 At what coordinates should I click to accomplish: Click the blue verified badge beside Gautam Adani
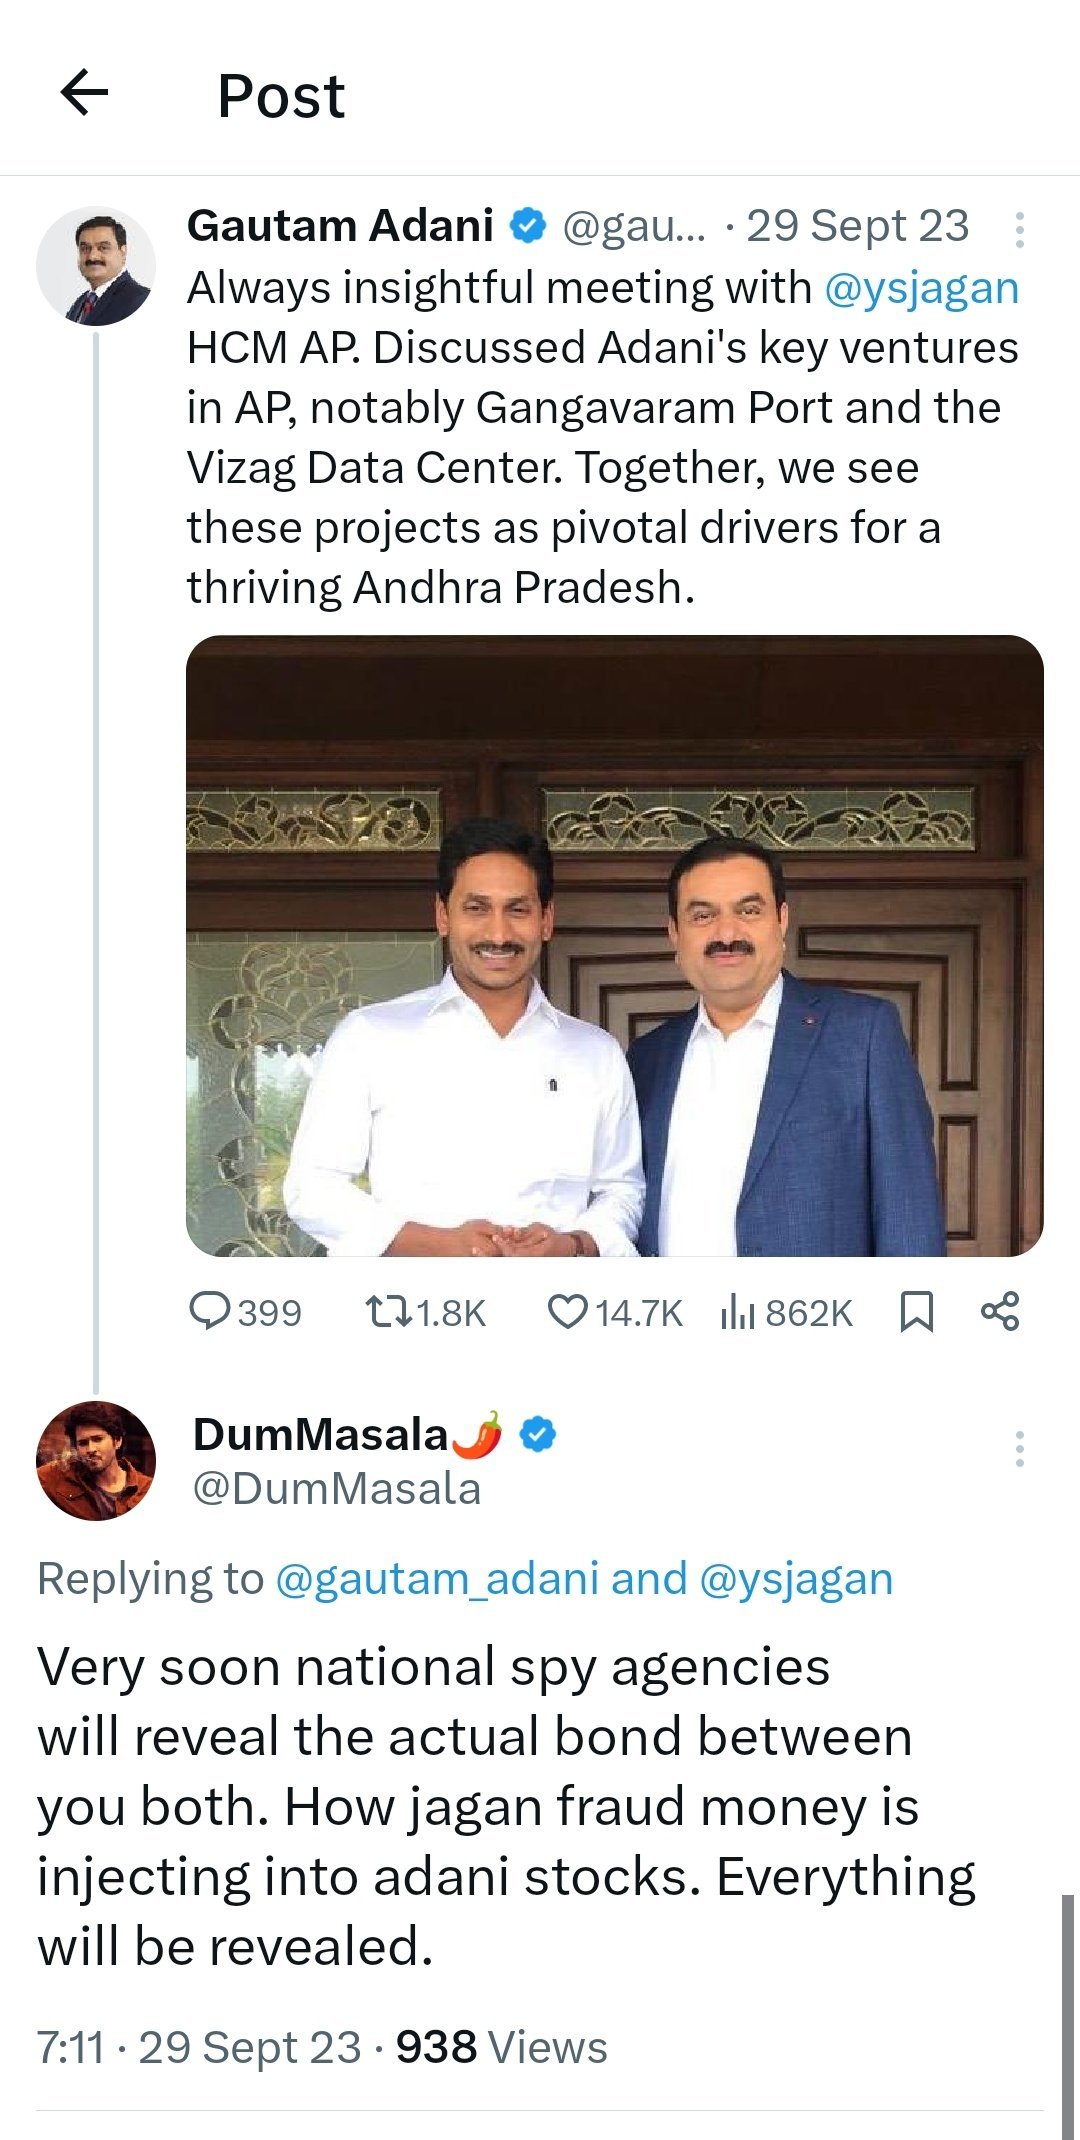[528, 226]
